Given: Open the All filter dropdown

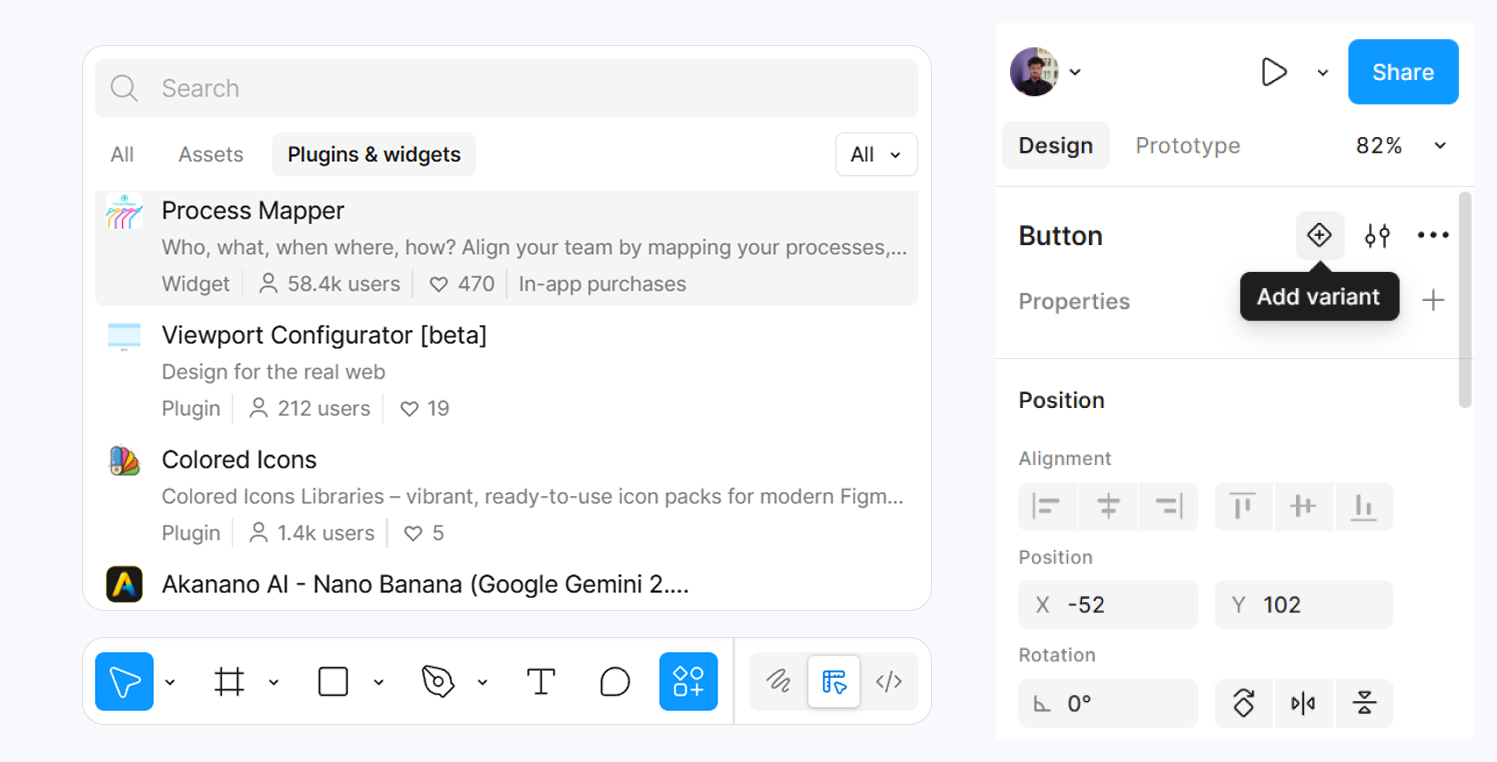Looking at the screenshot, I should coord(876,155).
